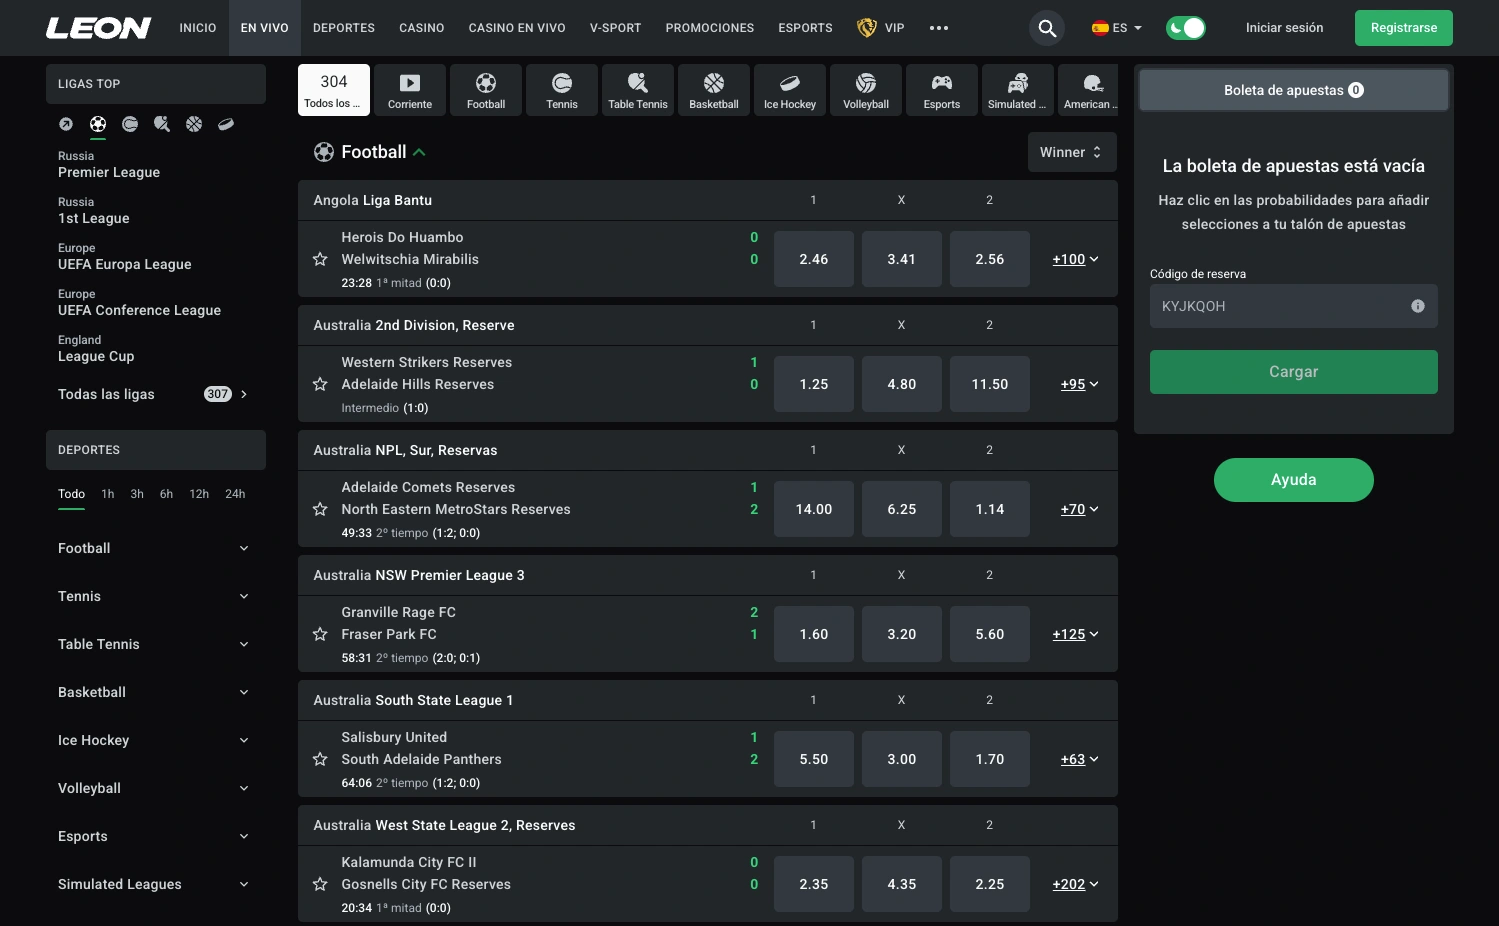Click the info icon in reserve code field
Viewport: 1499px width, 926px height.
[1418, 306]
